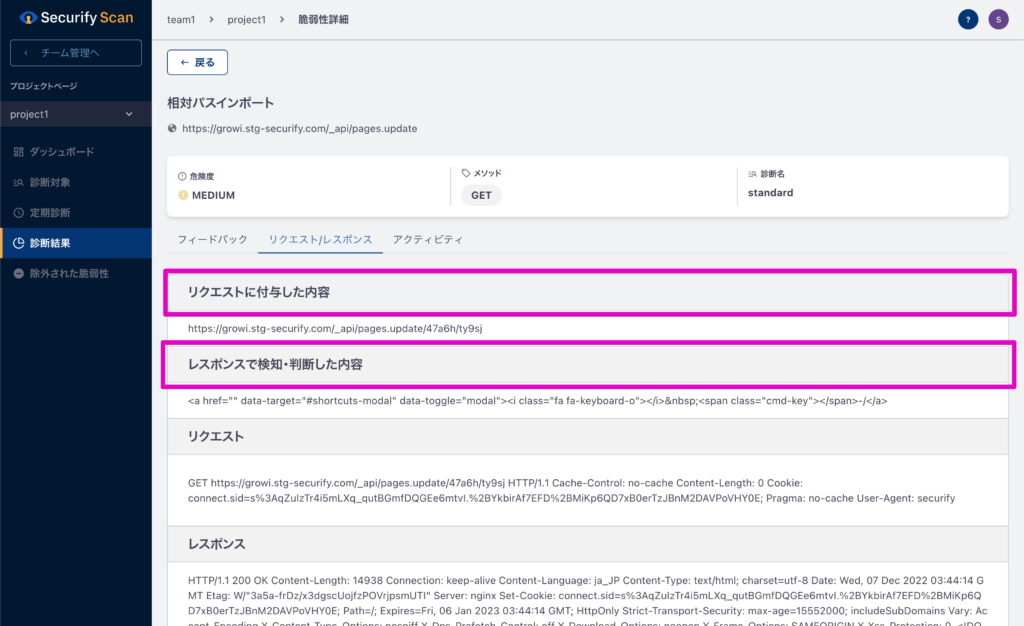Viewport: 1024px width, 626px height.
Task: Click the GET method badge
Action: pos(481,195)
